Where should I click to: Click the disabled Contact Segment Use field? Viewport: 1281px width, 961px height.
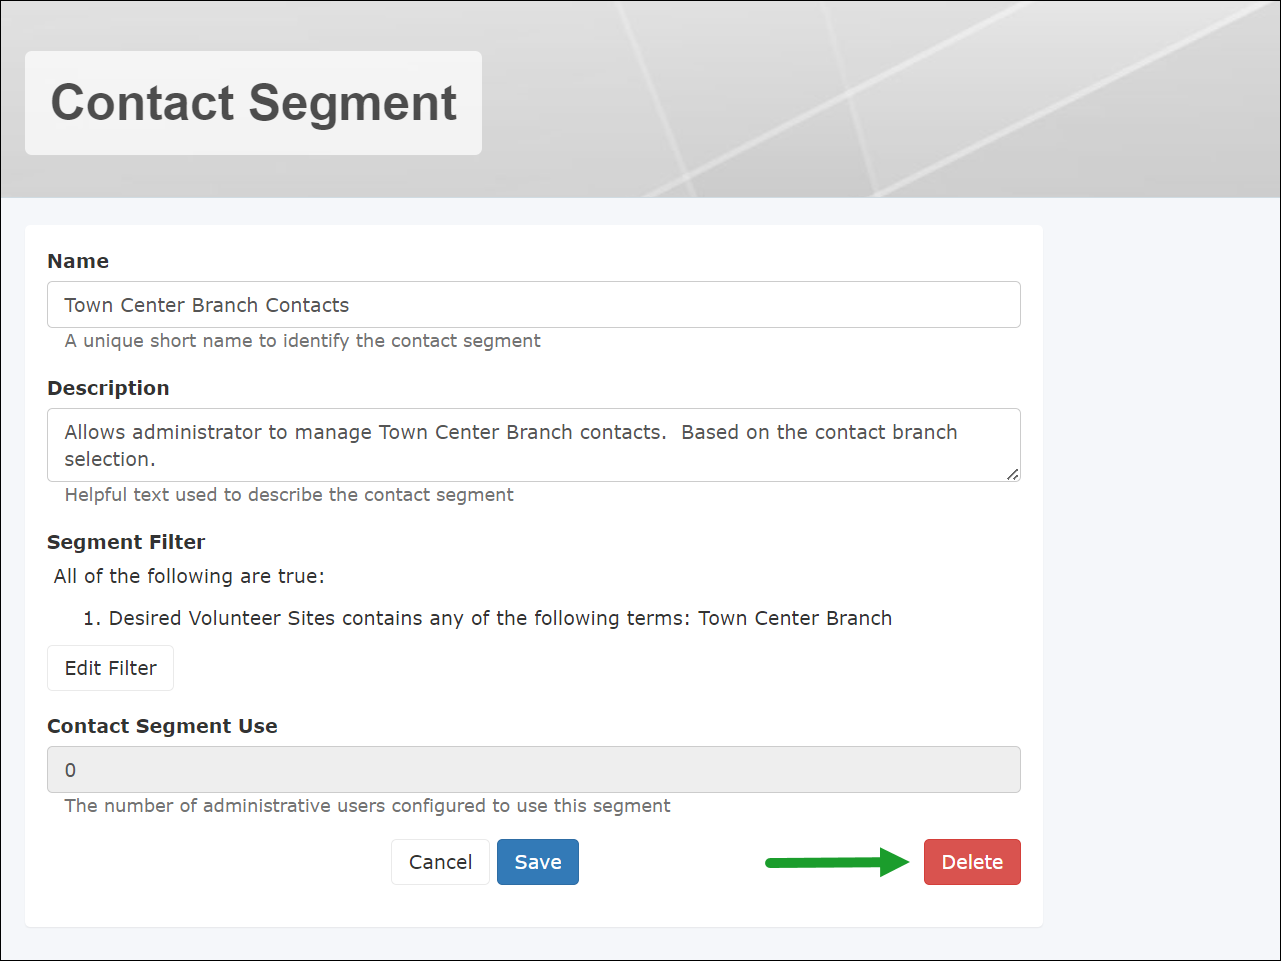pos(533,769)
